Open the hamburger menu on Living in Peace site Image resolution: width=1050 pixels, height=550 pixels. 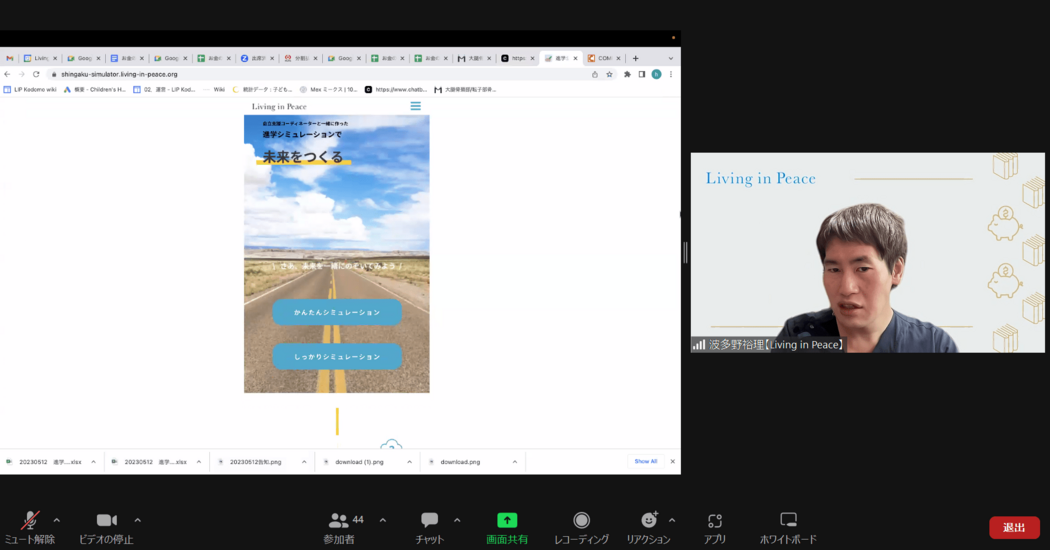pyautogui.click(x=415, y=106)
